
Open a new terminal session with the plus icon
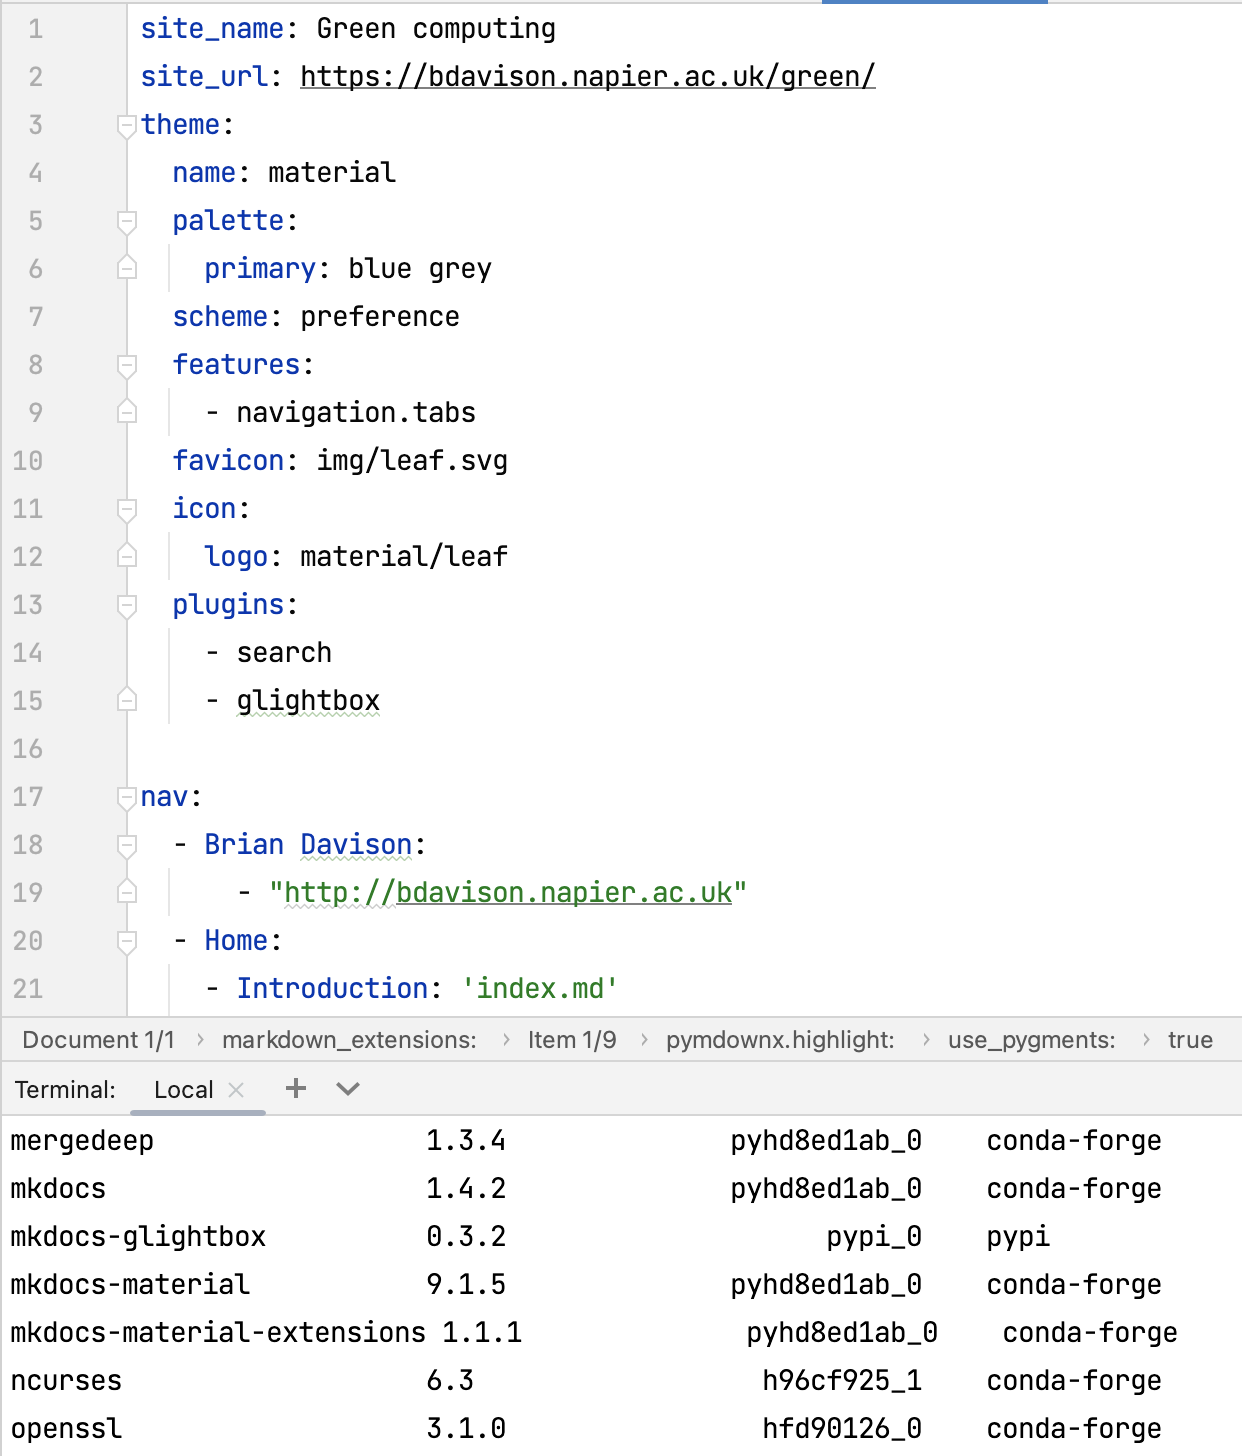pyautogui.click(x=295, y=1089)
